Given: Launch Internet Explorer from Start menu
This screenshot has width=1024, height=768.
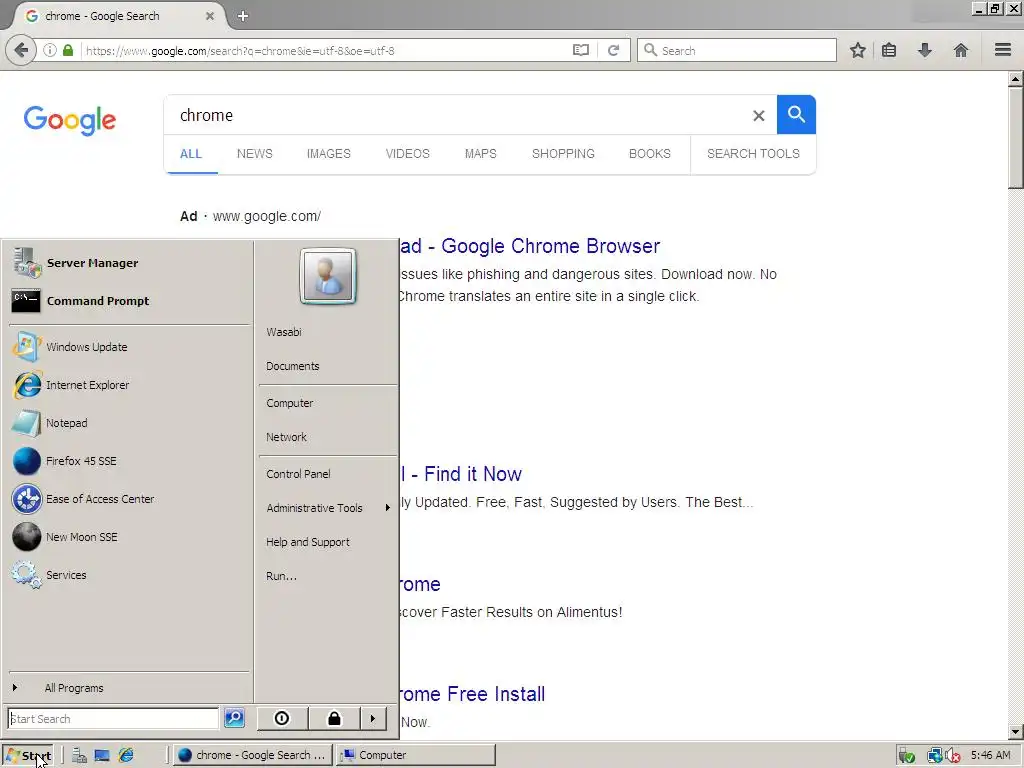Looking at the screenshot, I should [129, 385].
